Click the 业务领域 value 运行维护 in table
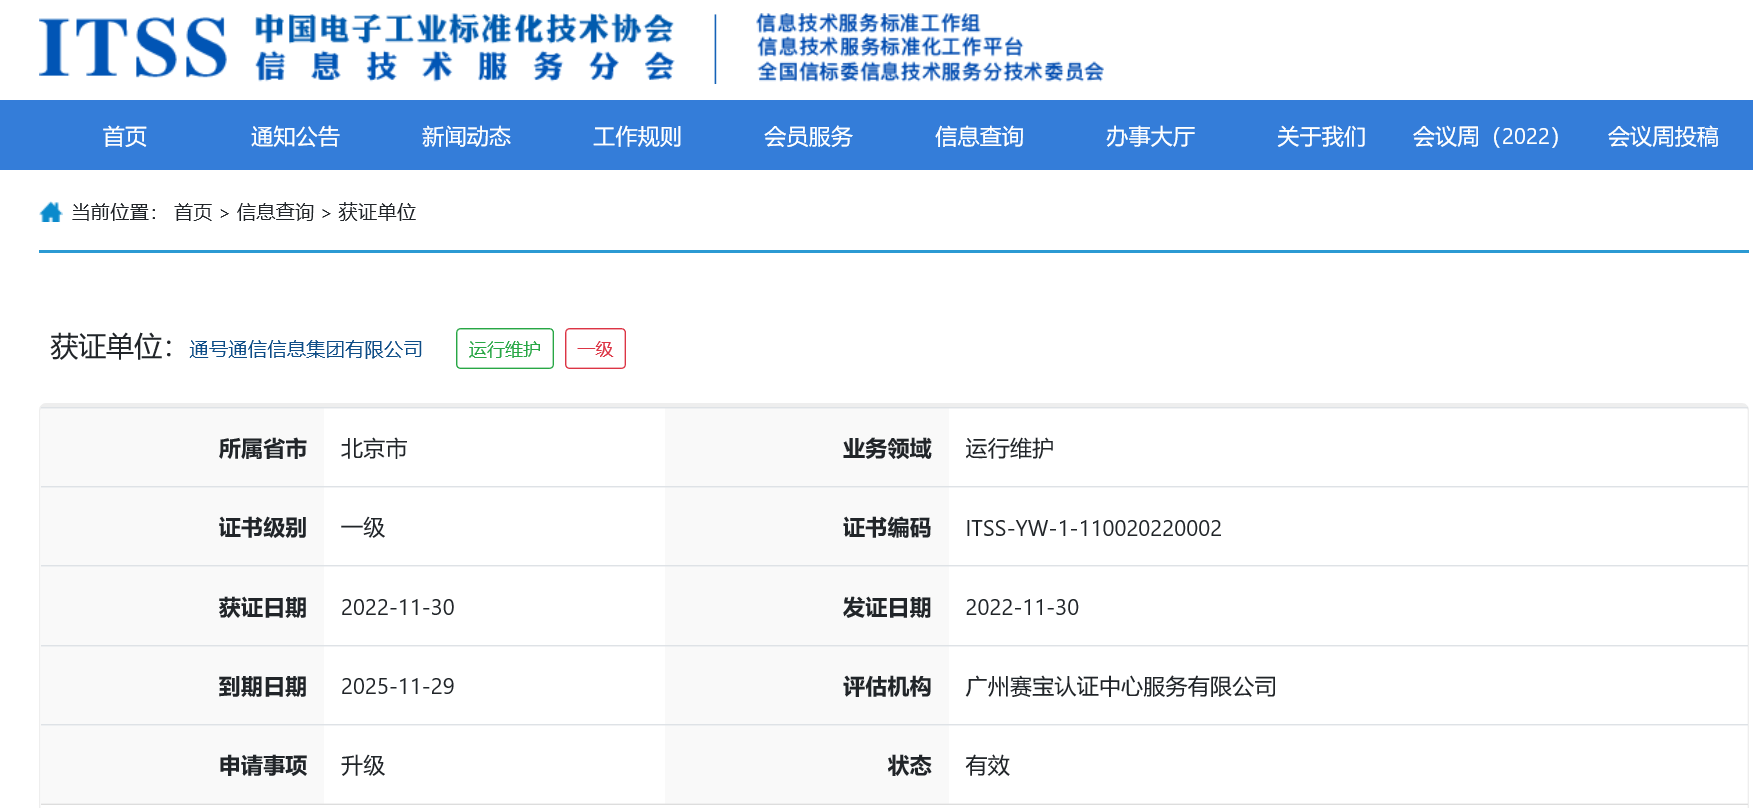The image size is (1753, 808). tap(1009, 449)
